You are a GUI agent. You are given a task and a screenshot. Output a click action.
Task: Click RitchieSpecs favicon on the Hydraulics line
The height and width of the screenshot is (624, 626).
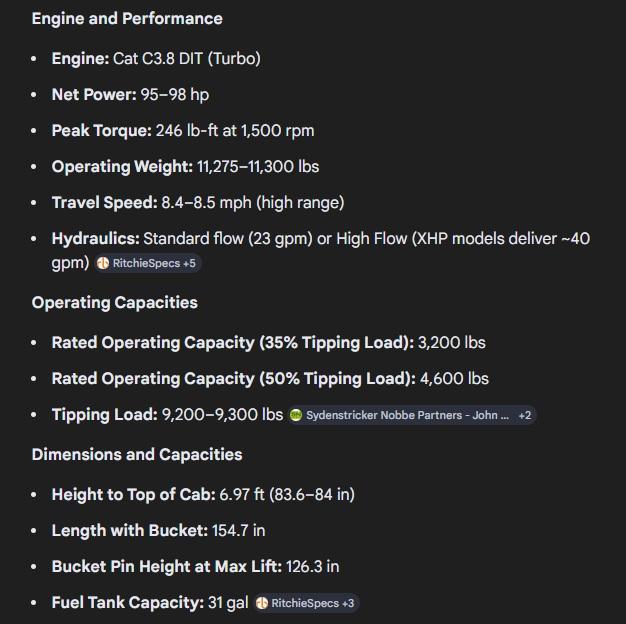point(103,264)
